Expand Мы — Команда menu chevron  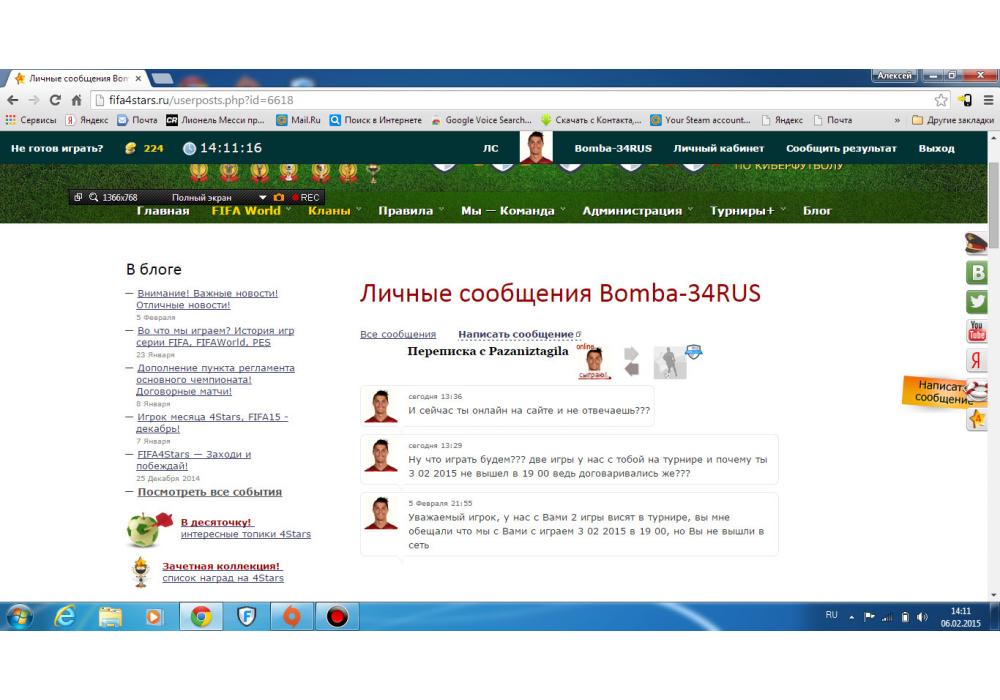[x=562, y=209]
